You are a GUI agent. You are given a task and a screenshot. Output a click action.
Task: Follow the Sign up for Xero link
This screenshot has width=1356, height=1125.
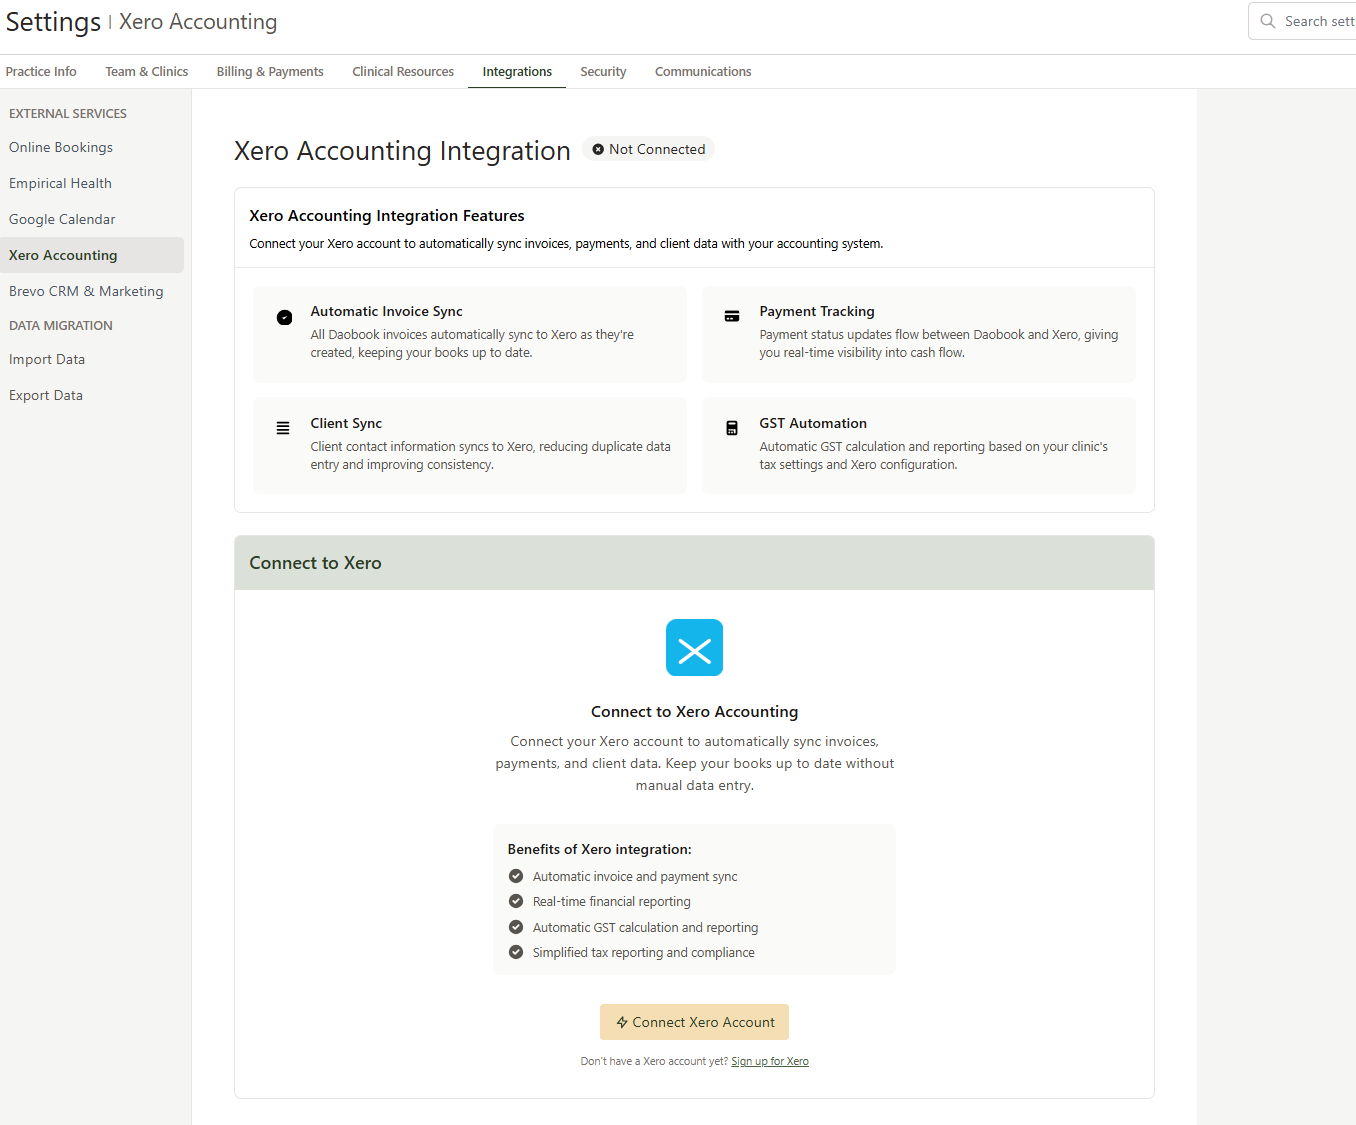tap(770, 1061)
